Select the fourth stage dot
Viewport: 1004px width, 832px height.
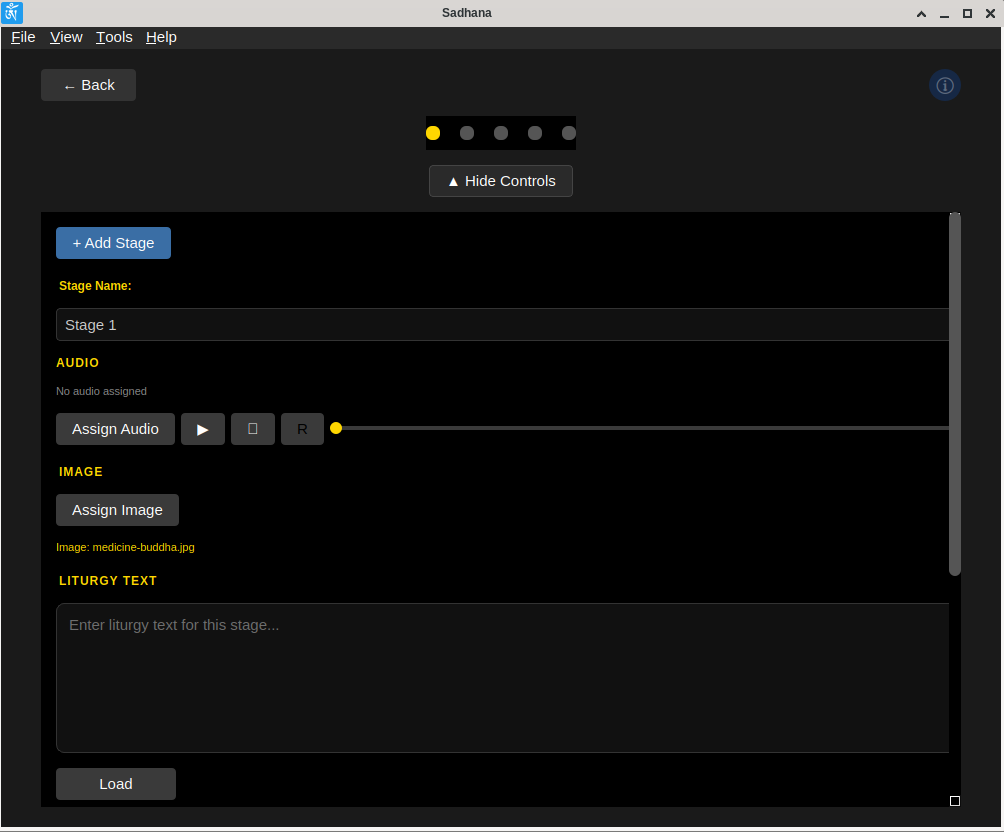click(x=535, y=133)
